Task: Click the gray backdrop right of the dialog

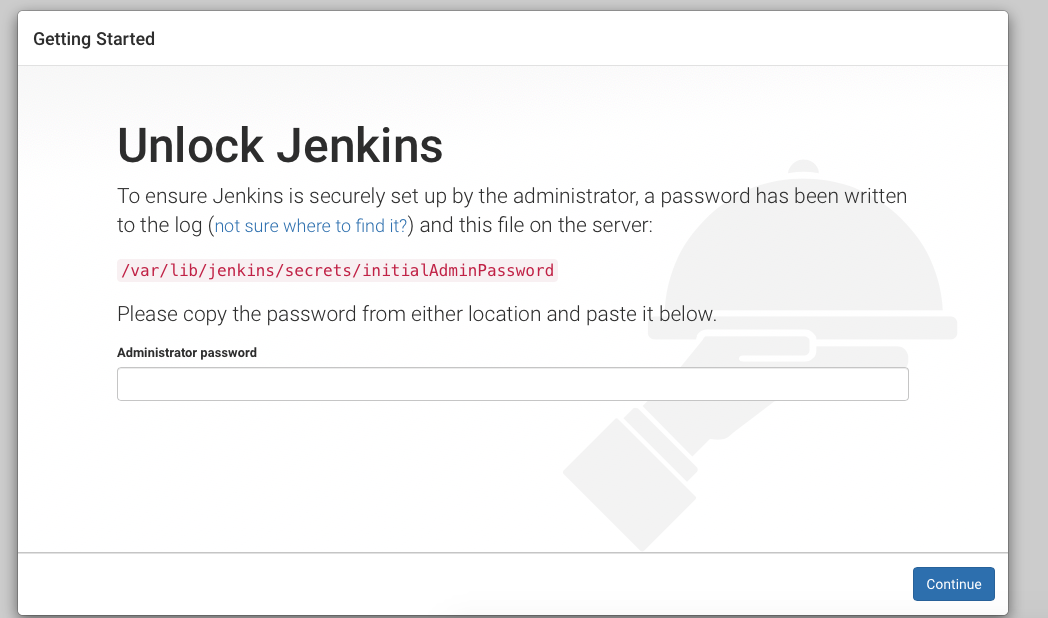Action: [1028, 300]
